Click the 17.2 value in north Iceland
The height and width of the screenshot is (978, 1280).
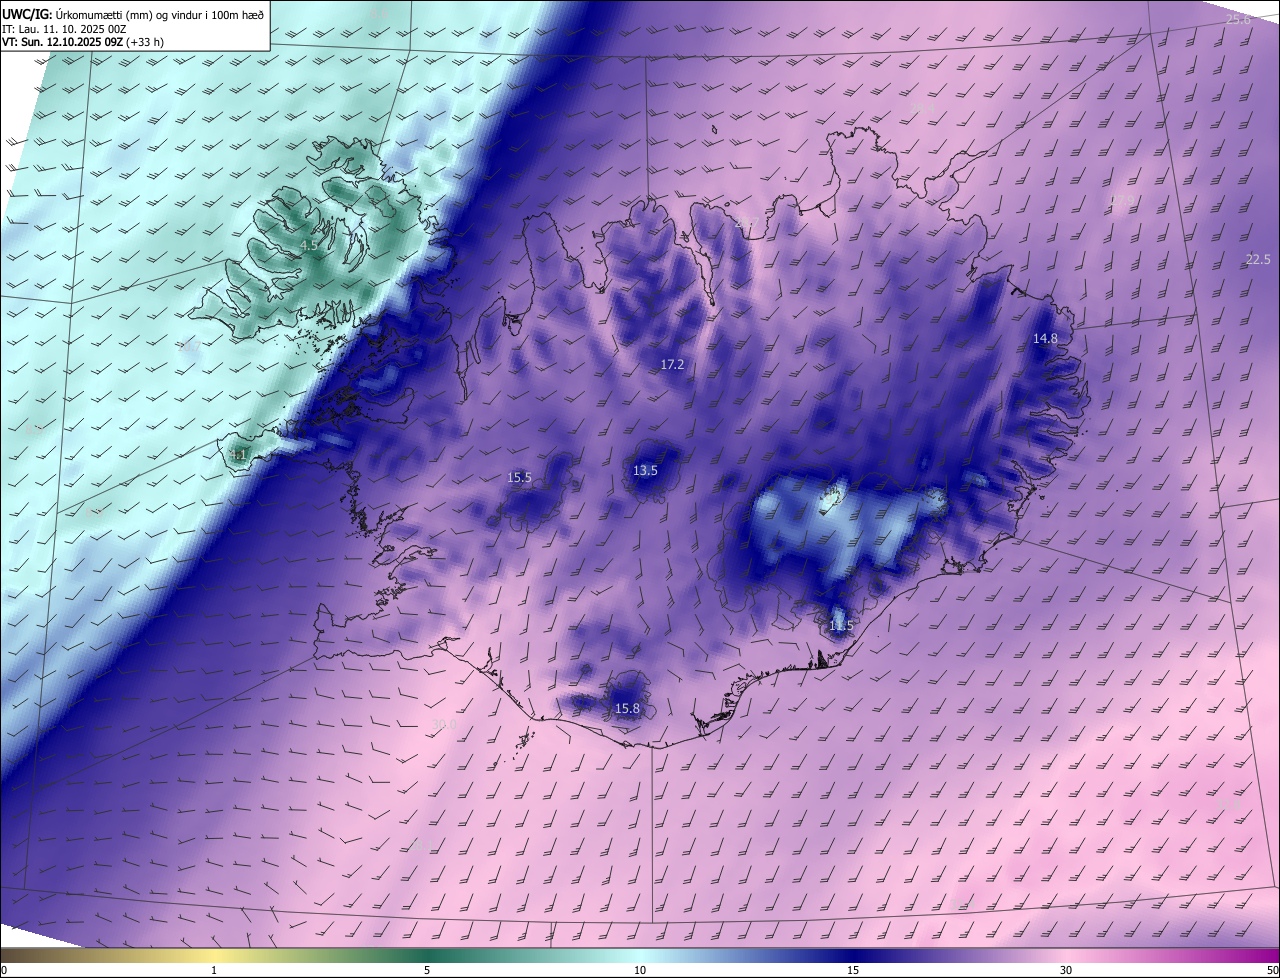672,365
